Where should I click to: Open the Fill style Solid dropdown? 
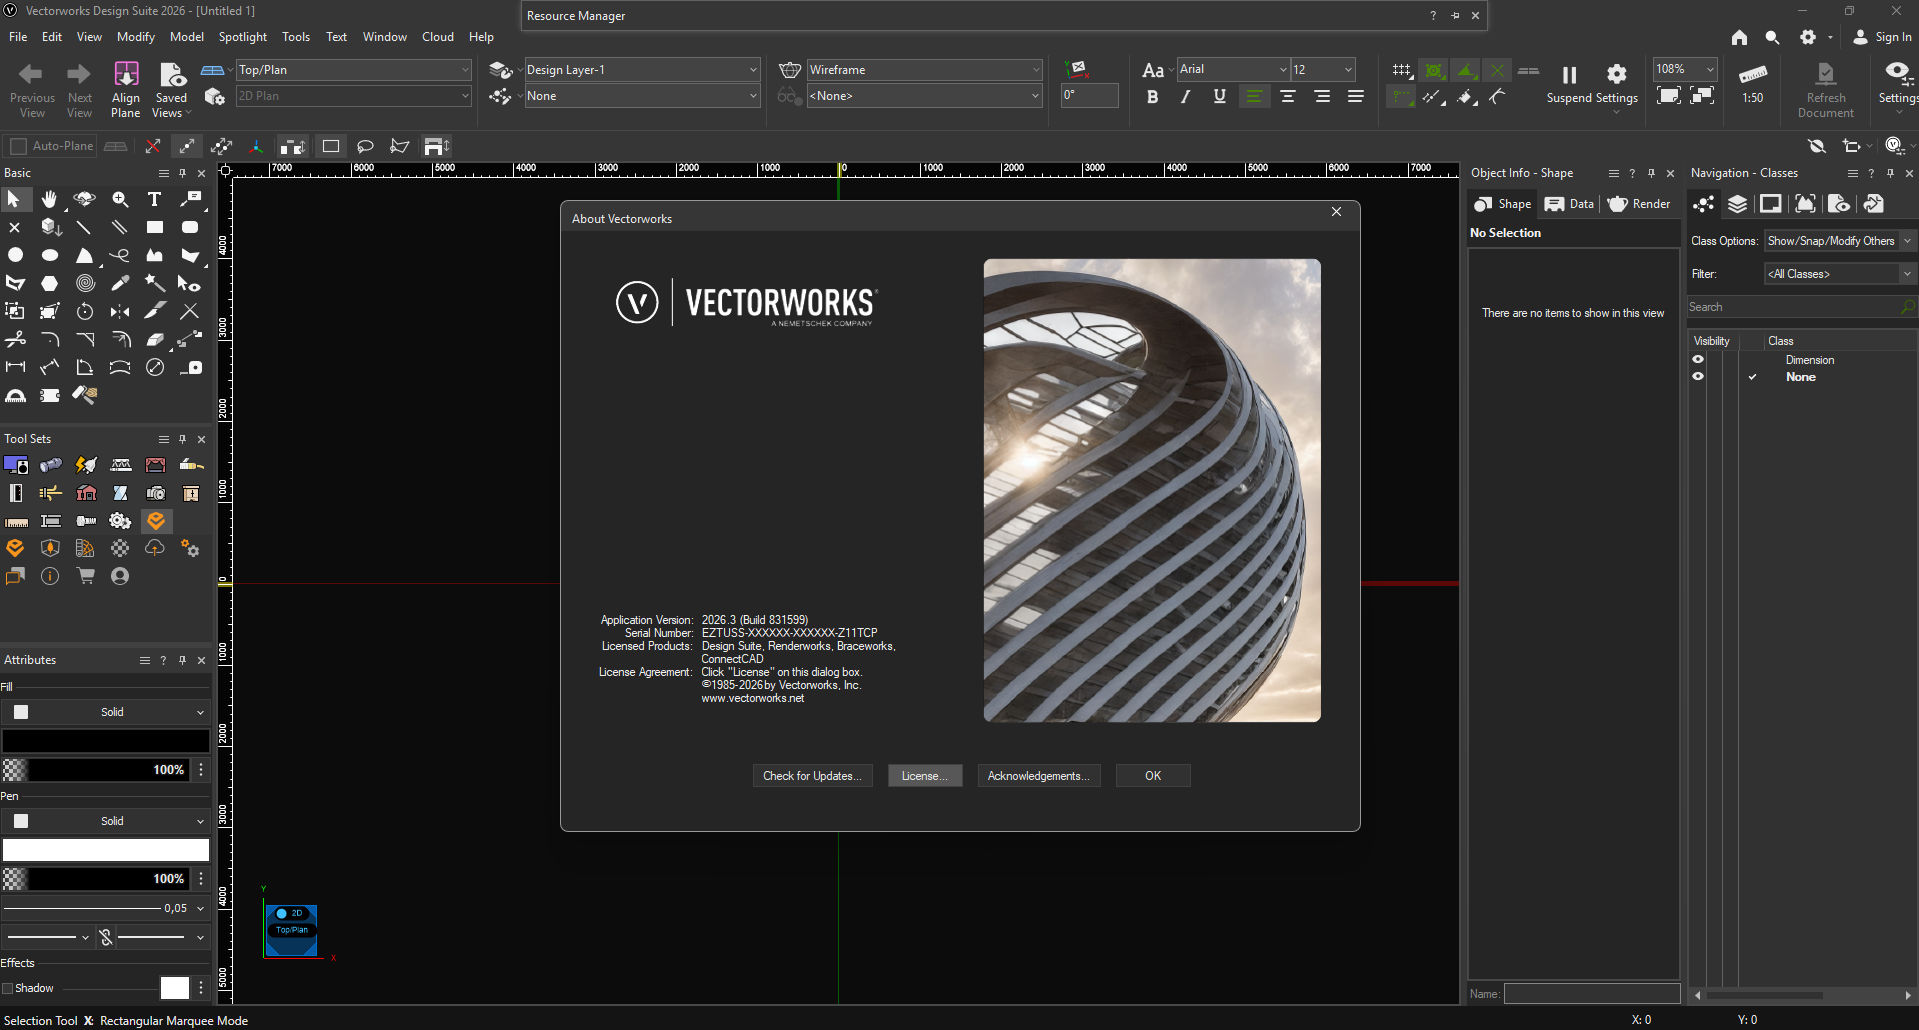(x=106, y=712)
